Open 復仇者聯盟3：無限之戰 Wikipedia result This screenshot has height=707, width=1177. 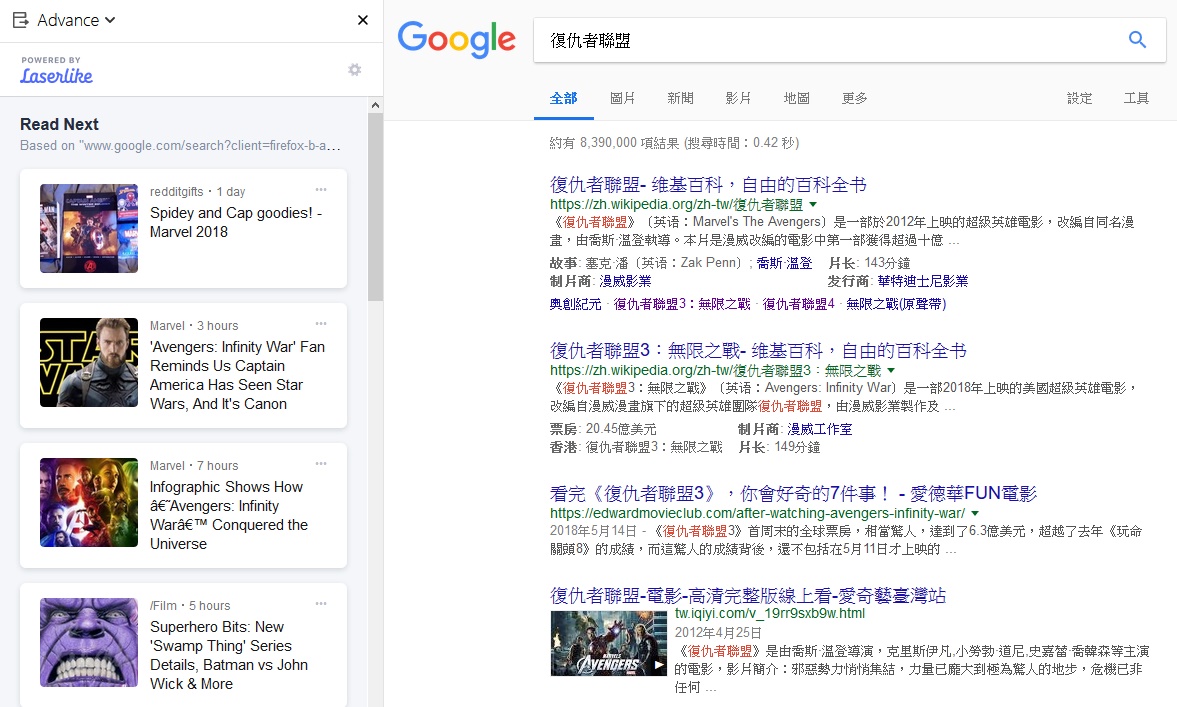click(x=758, y=351)
